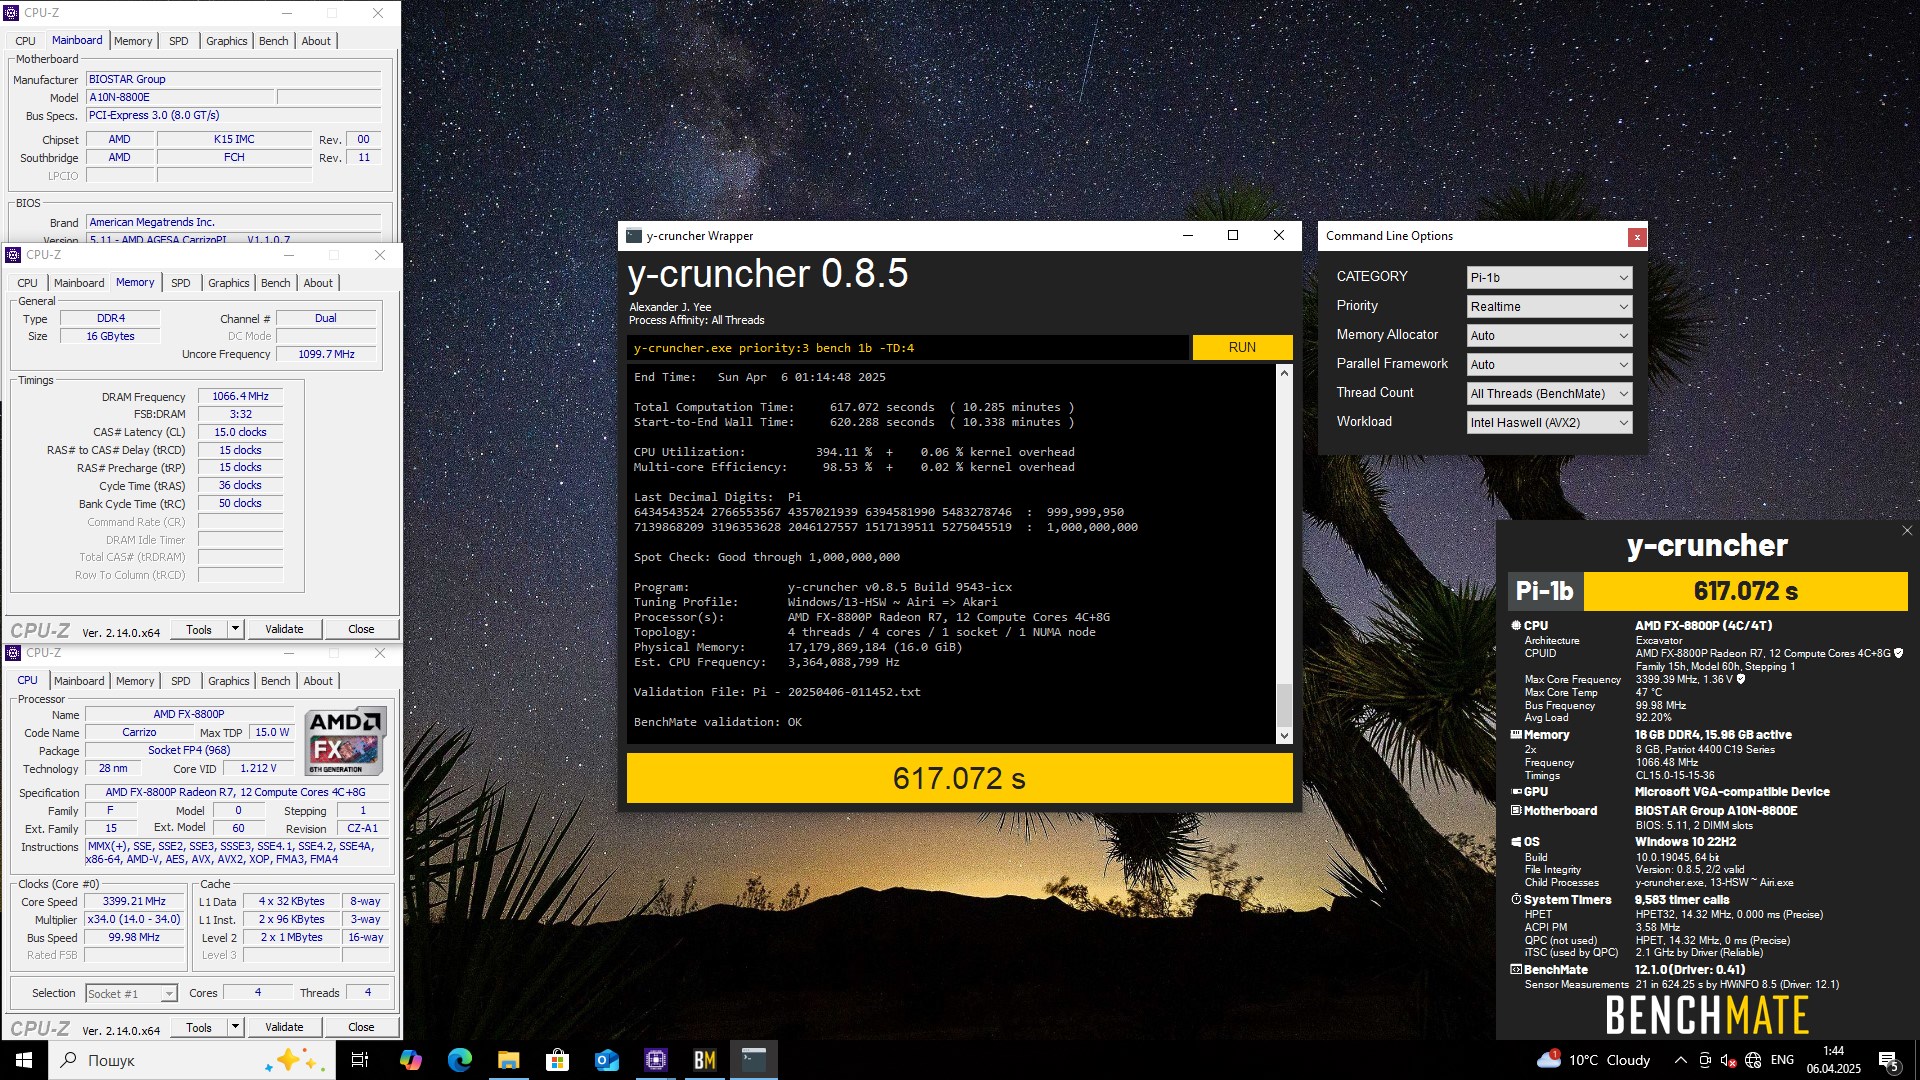Click Tools button in the Processor window
This screenshot has height=1080, width=1920.
coord(199,1027)
